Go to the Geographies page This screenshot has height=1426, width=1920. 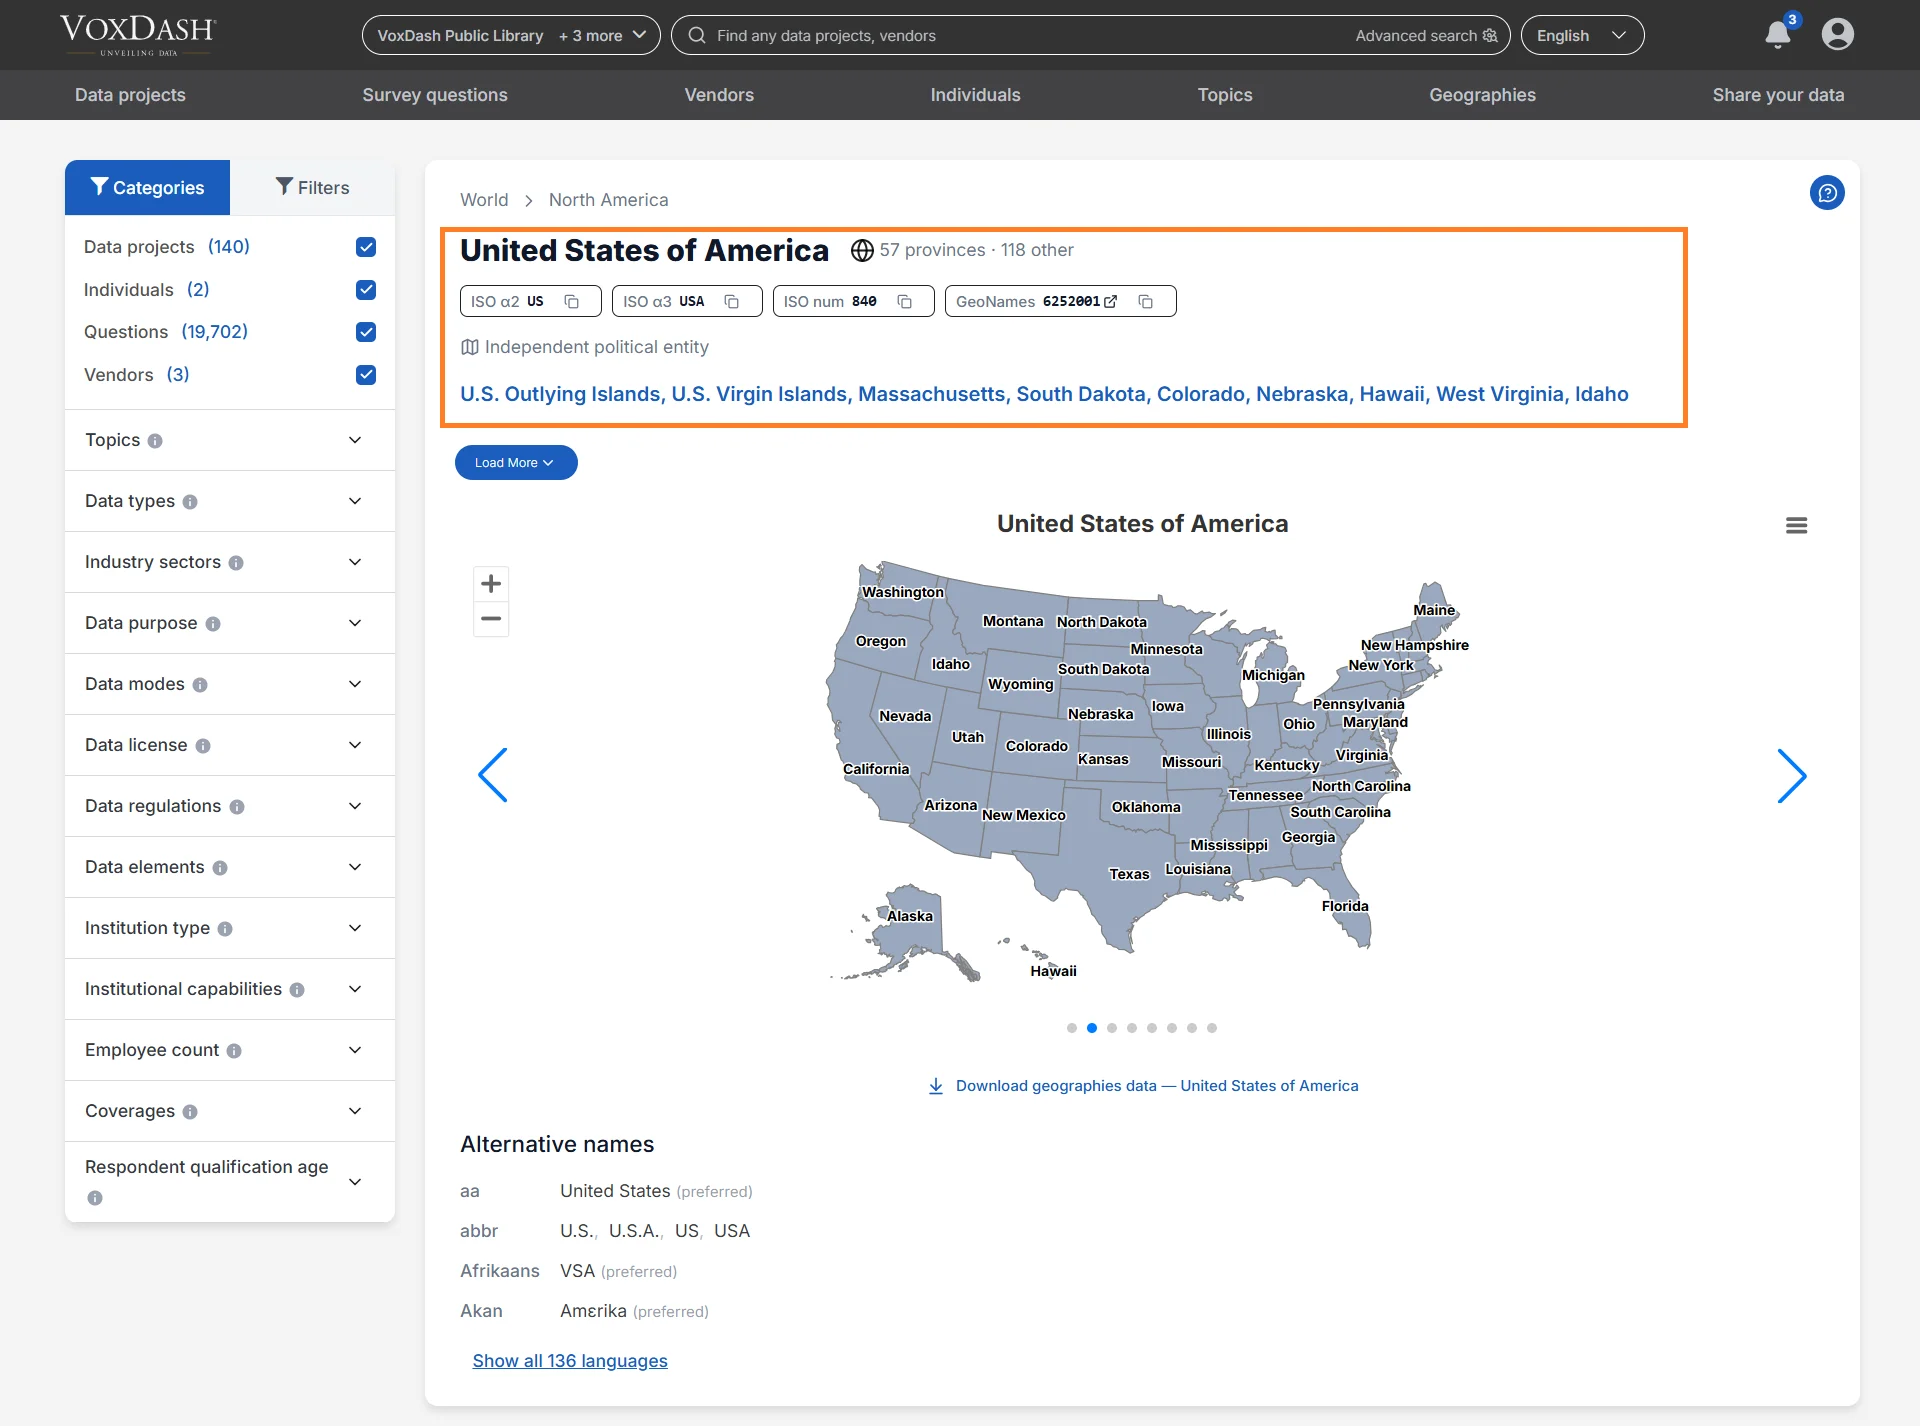(x=1482, y=95)
